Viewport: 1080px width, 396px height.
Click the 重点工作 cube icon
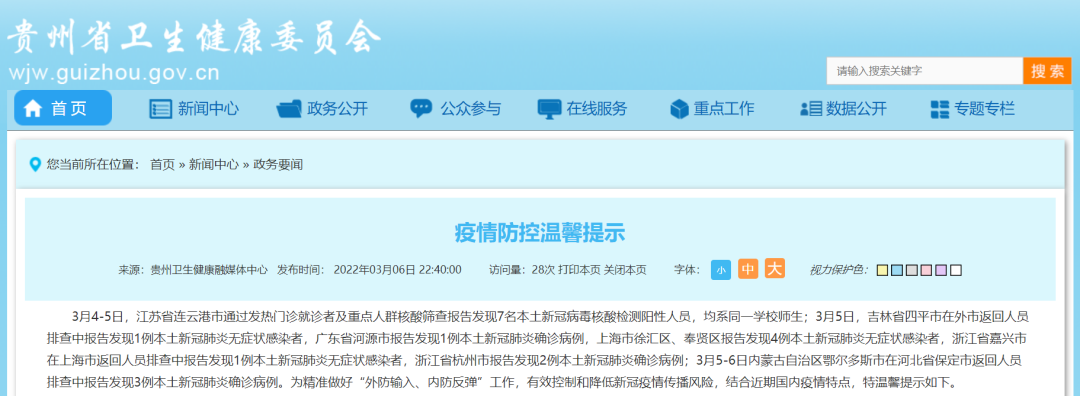pos(680,109)
